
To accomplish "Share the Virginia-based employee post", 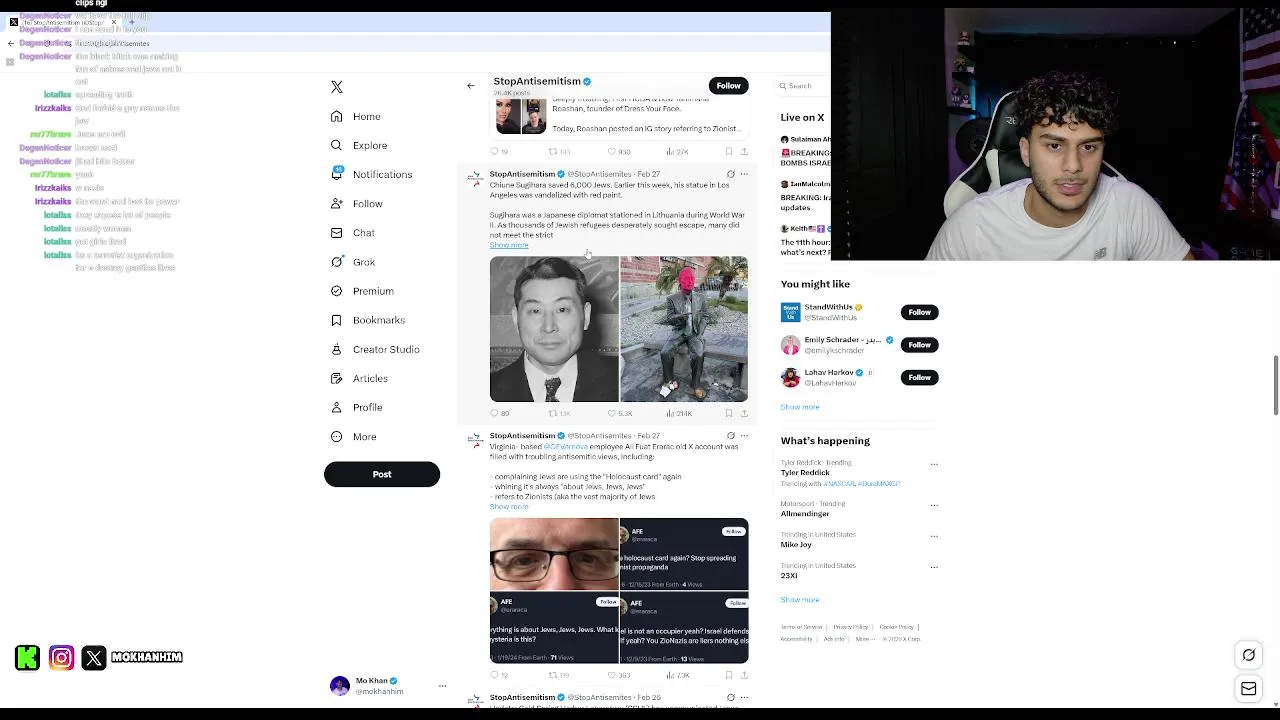I will [x=744, y=675].
